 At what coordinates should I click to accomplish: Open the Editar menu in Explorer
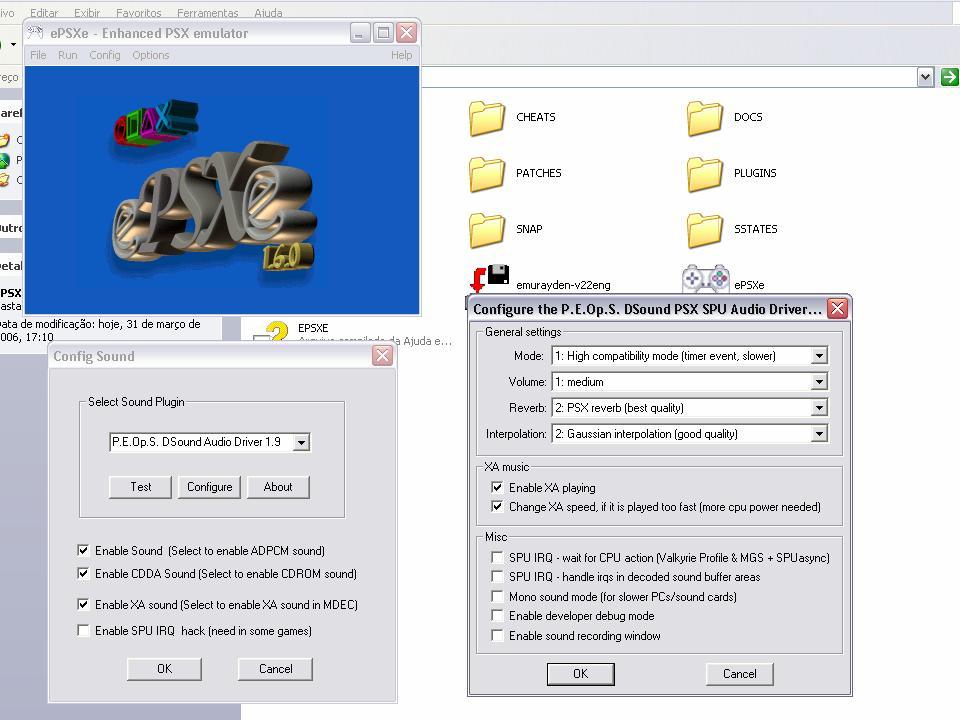pyautogui.click(x=44, y=13)
